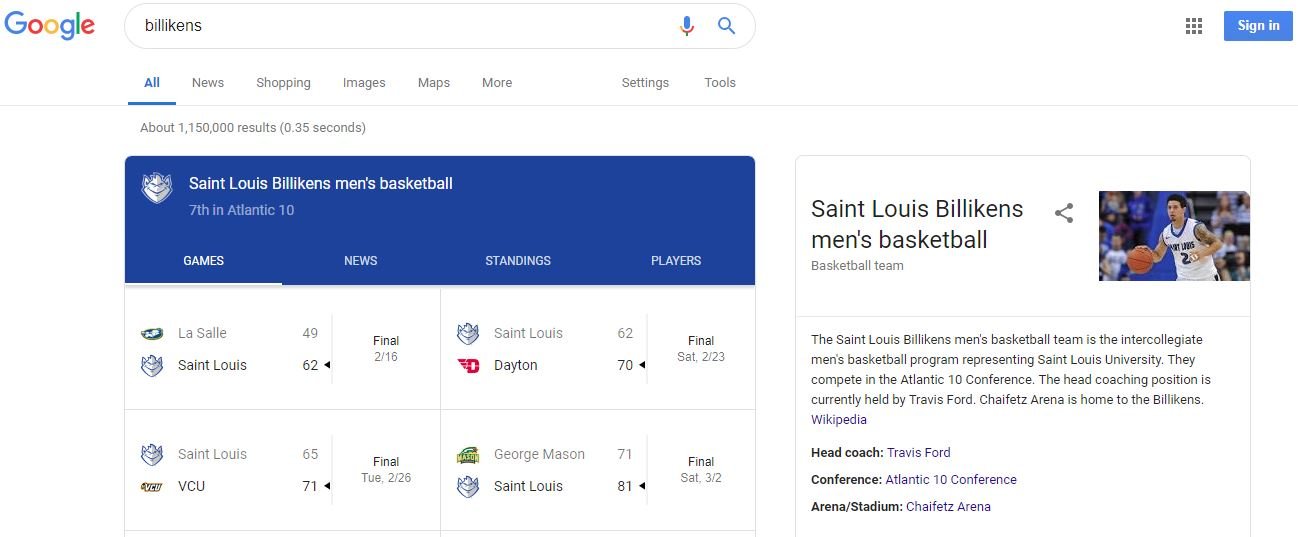Select GAMES tab in team card
Screen dimensions: 1298x537
pyautogui.click(x=203, y=261)
